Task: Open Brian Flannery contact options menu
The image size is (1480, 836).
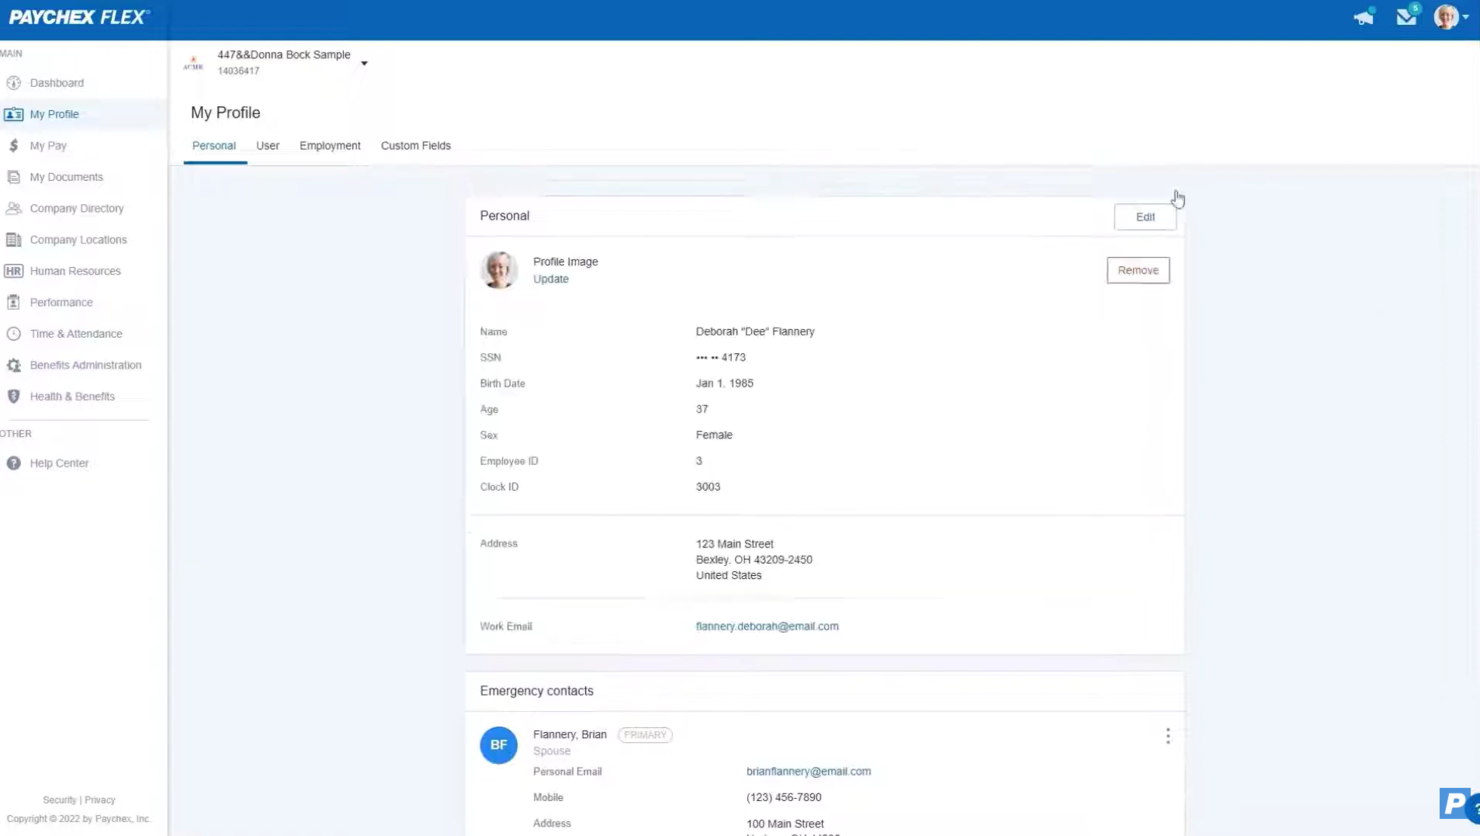Action: [1167, 736]
